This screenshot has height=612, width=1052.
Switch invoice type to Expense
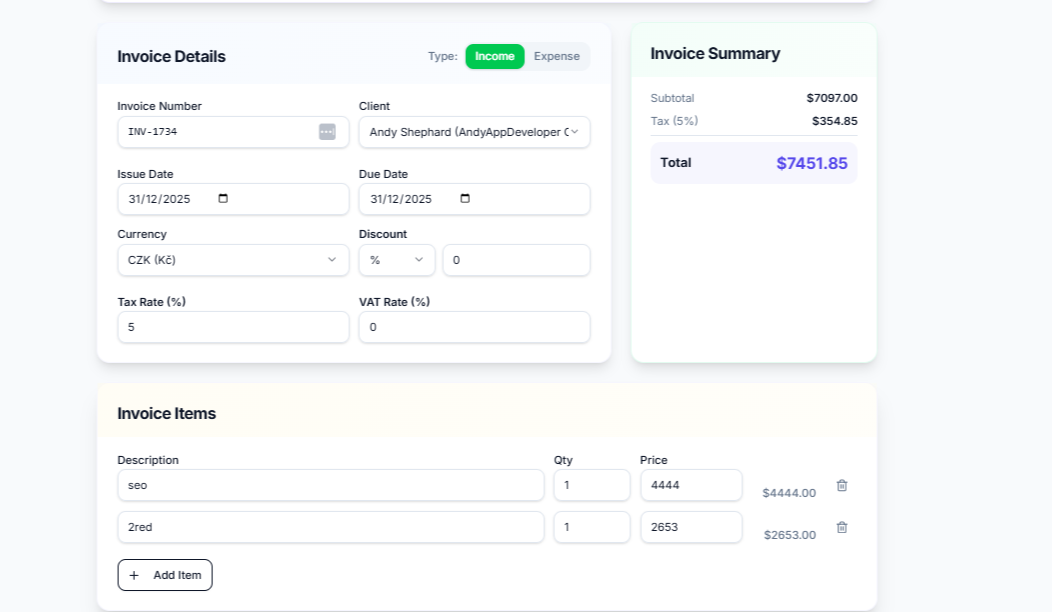[556, 57]
